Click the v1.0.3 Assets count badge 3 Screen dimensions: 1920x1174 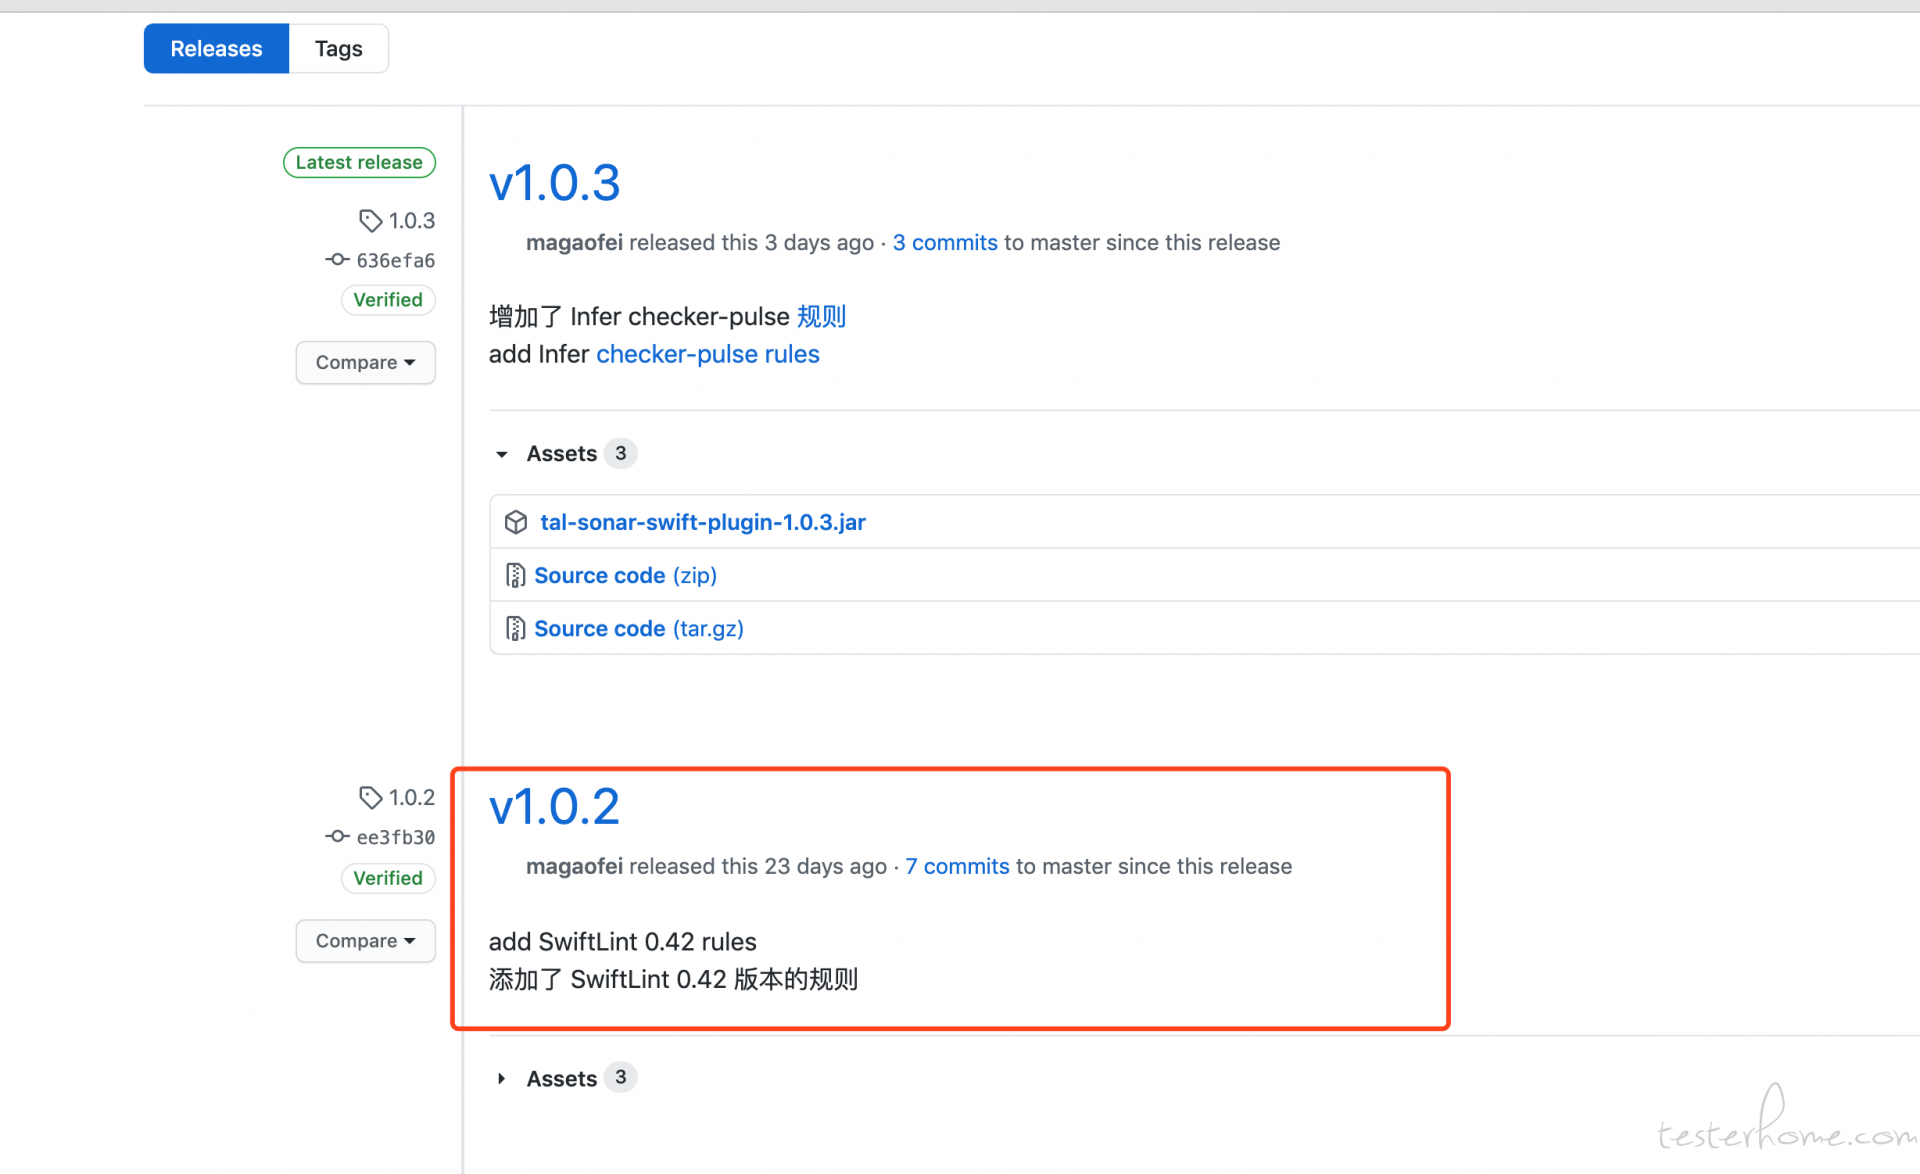[620, 453]
